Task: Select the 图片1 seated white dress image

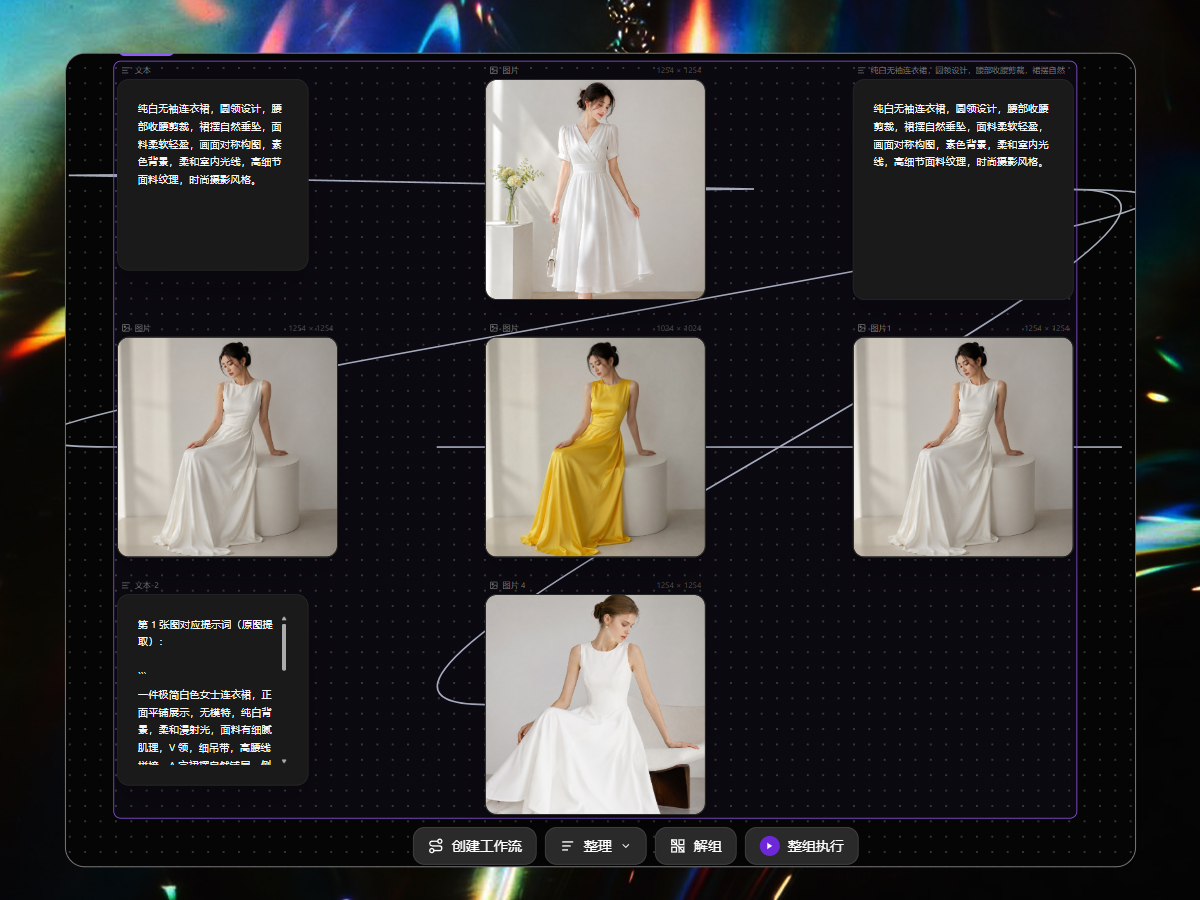Action: click(963, 447)
